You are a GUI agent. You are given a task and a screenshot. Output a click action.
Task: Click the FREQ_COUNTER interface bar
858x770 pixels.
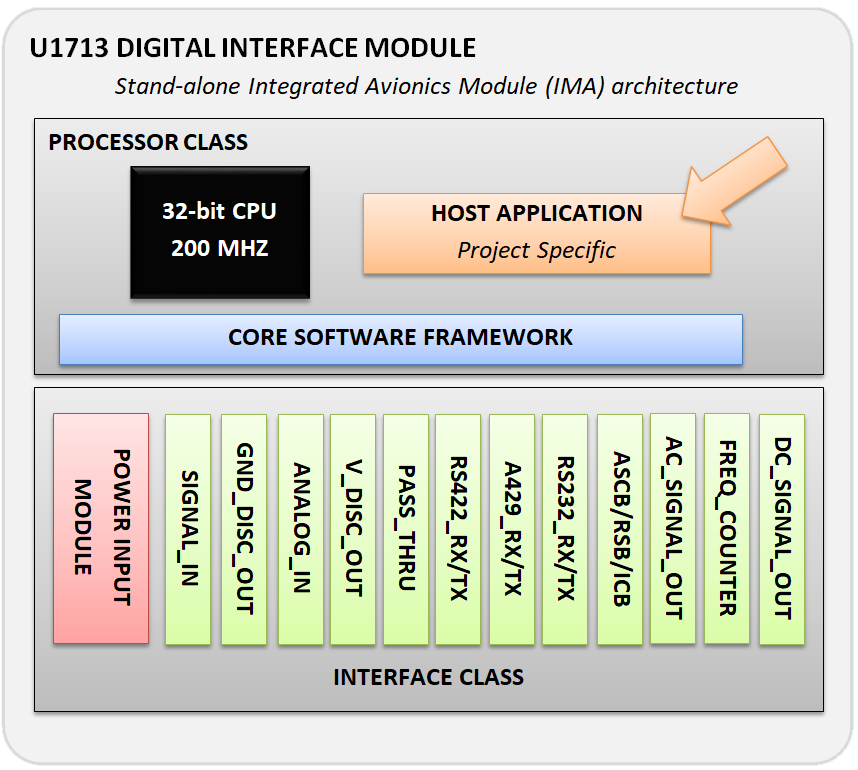click(x=727, y=529)
